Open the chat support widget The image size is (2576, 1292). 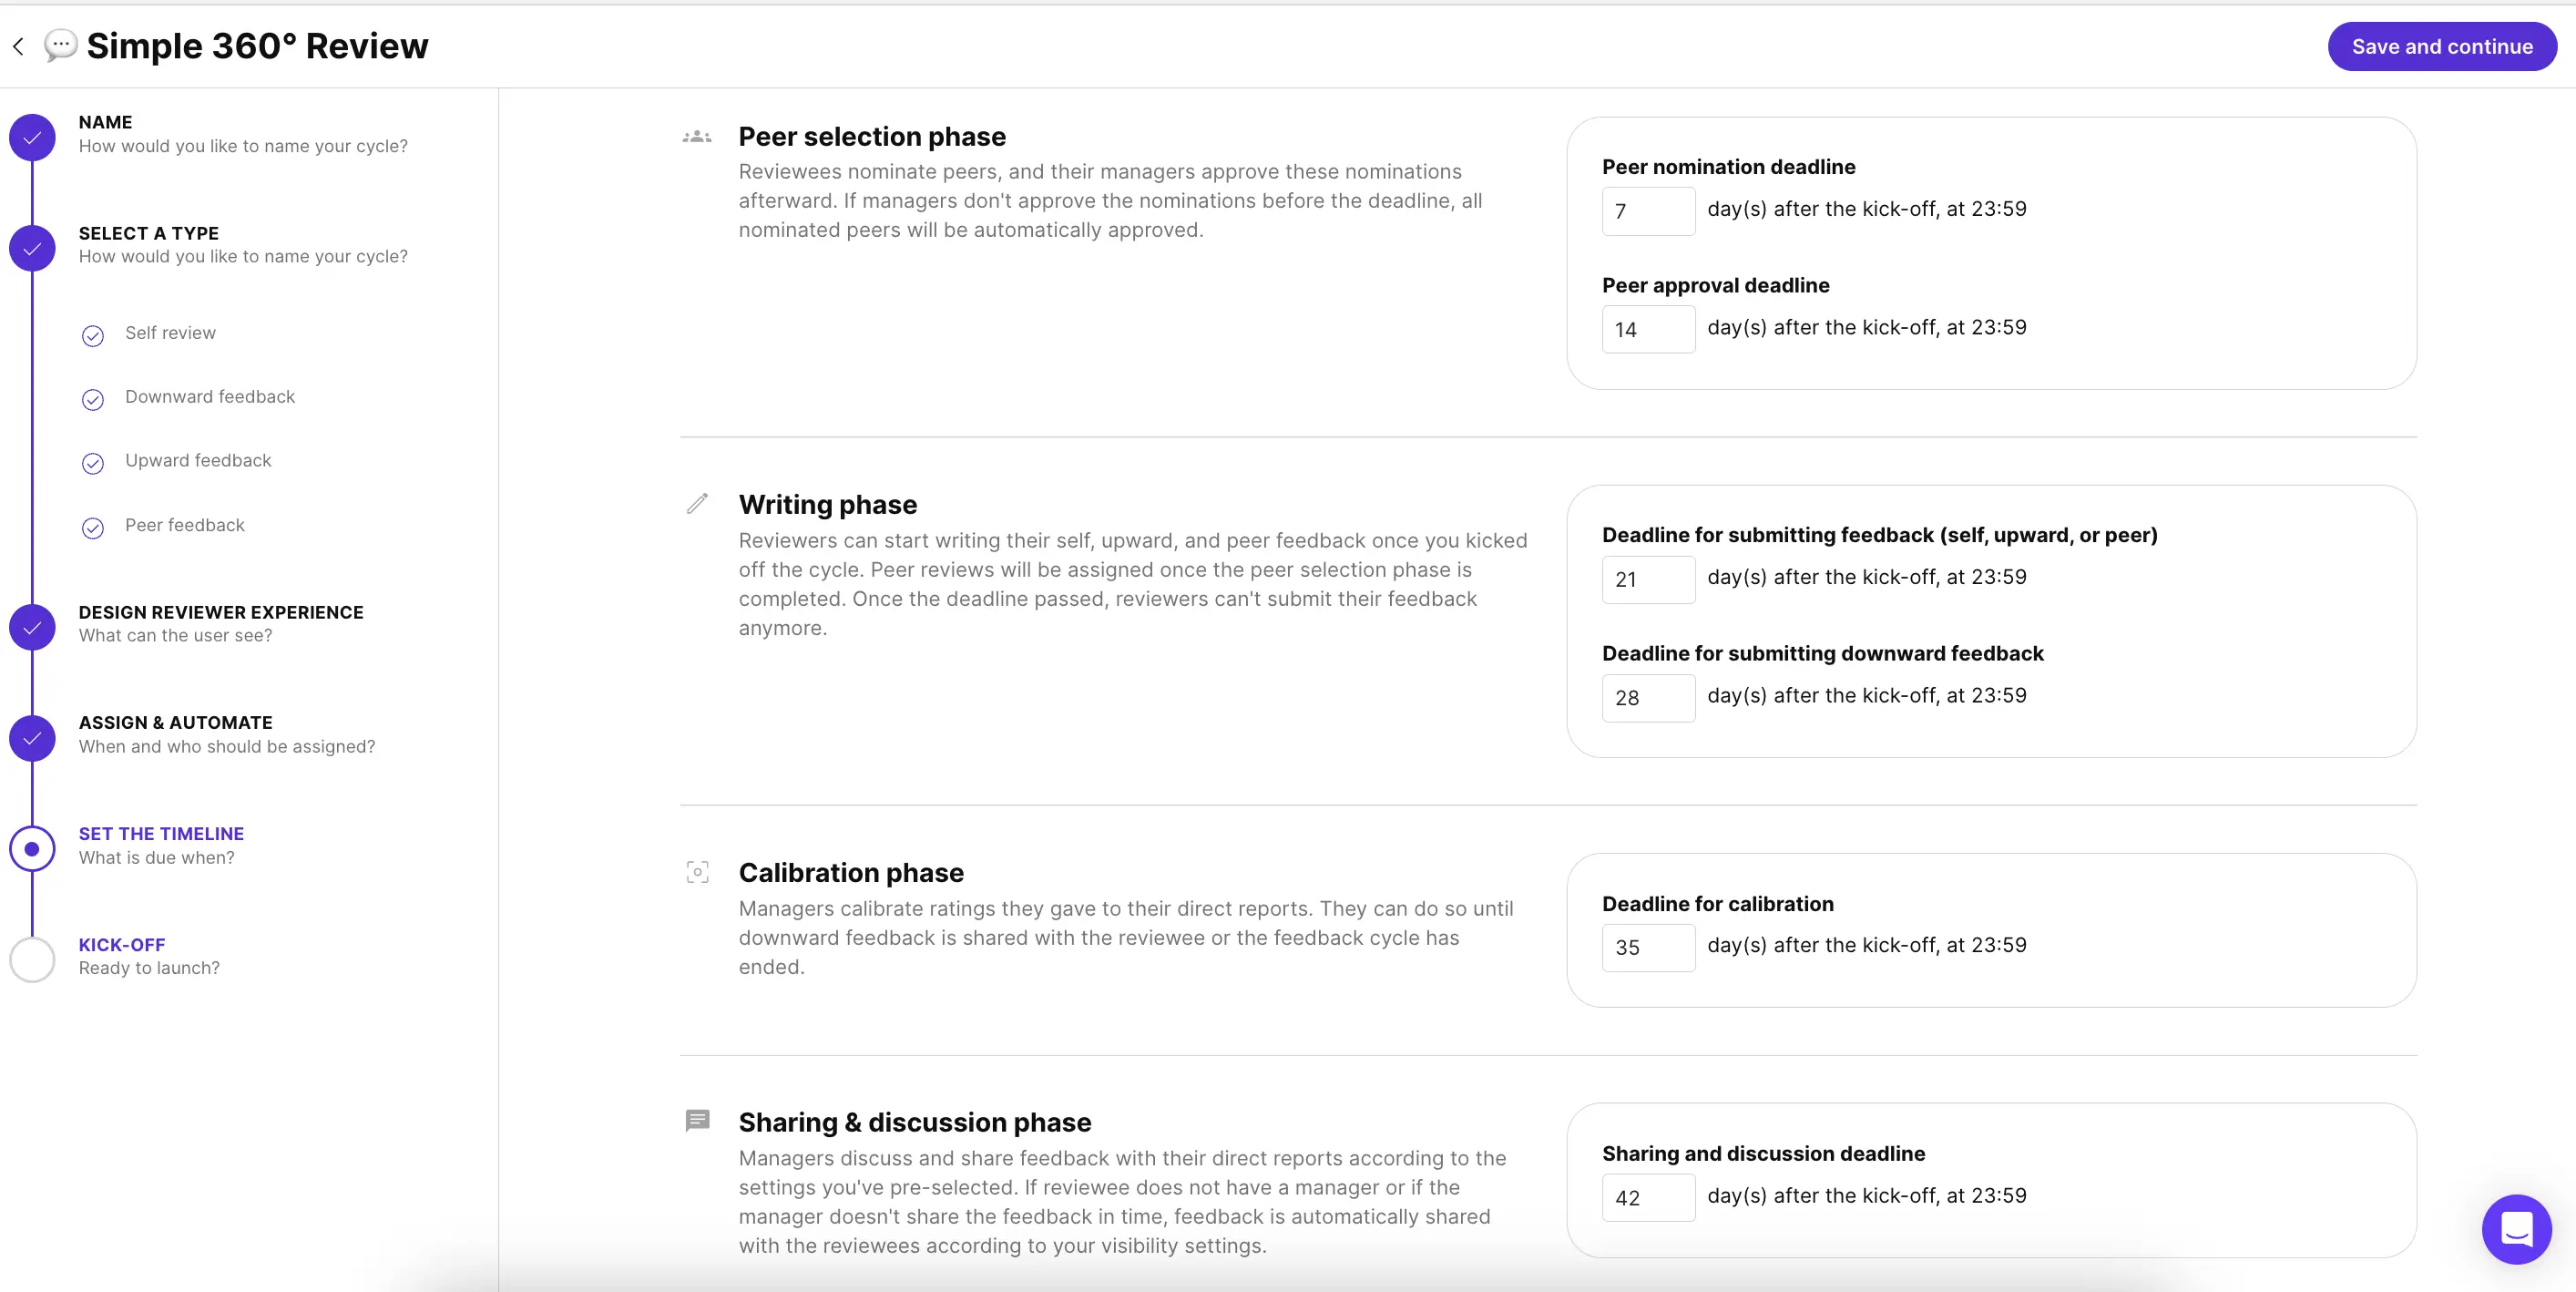[2516, 1229]
